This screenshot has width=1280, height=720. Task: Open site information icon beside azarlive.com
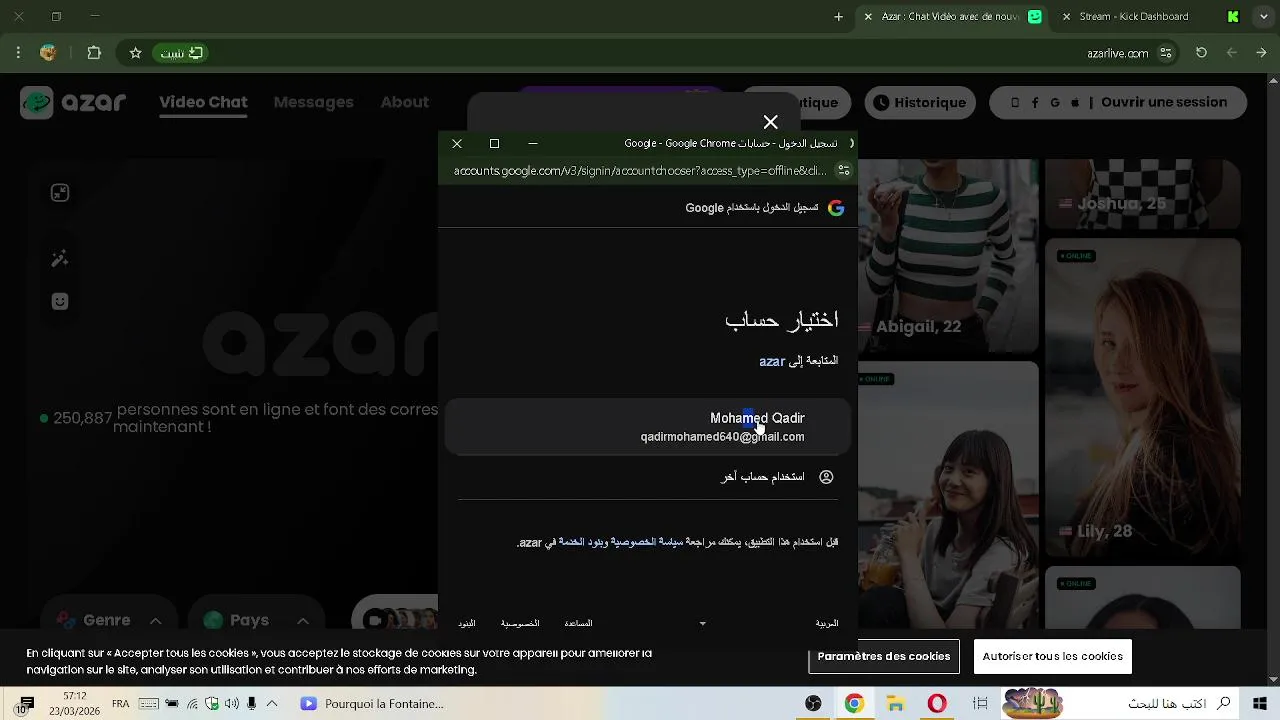(x=1166, y=53)
